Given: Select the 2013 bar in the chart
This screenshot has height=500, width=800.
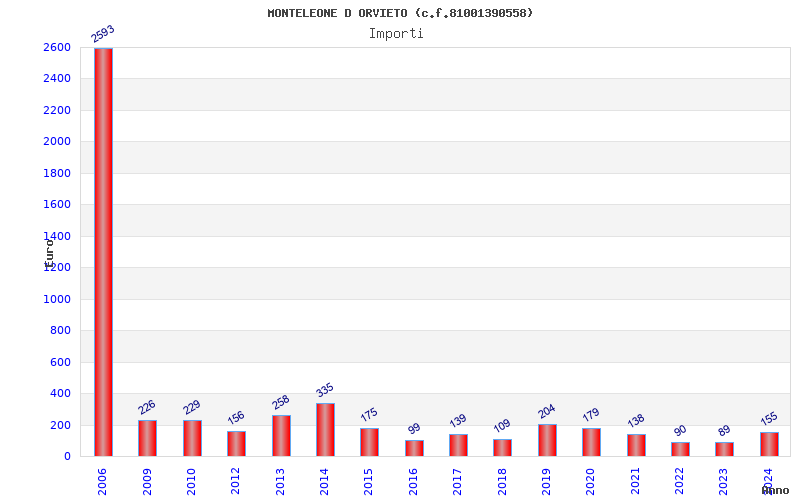Looking at the screenshot, I should point(281,436).
